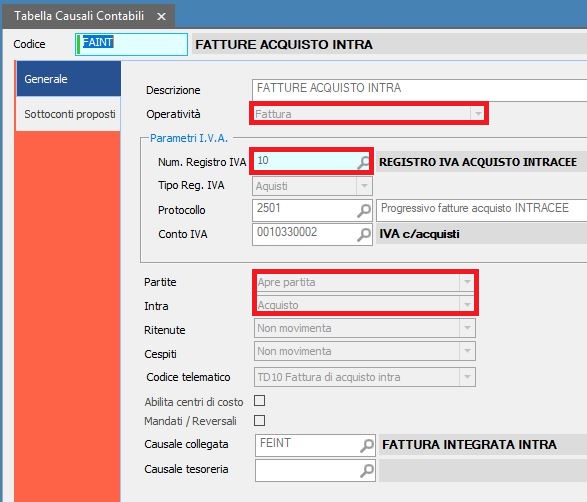This screenshot has width=587, height=502.
Task: Click the Num. Registro IVA lookup magnifier
Action: tap(363, 162)
